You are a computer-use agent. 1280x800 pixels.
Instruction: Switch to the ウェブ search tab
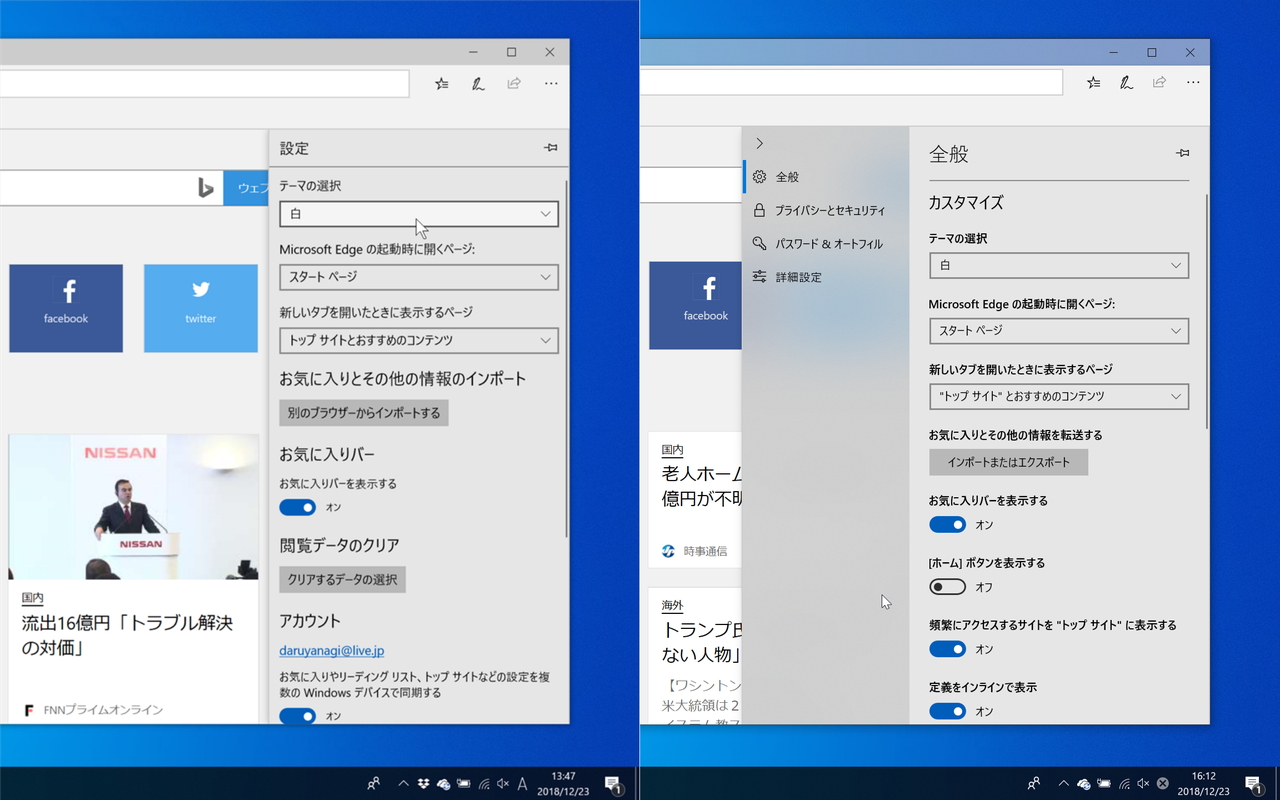click(252, 187)
